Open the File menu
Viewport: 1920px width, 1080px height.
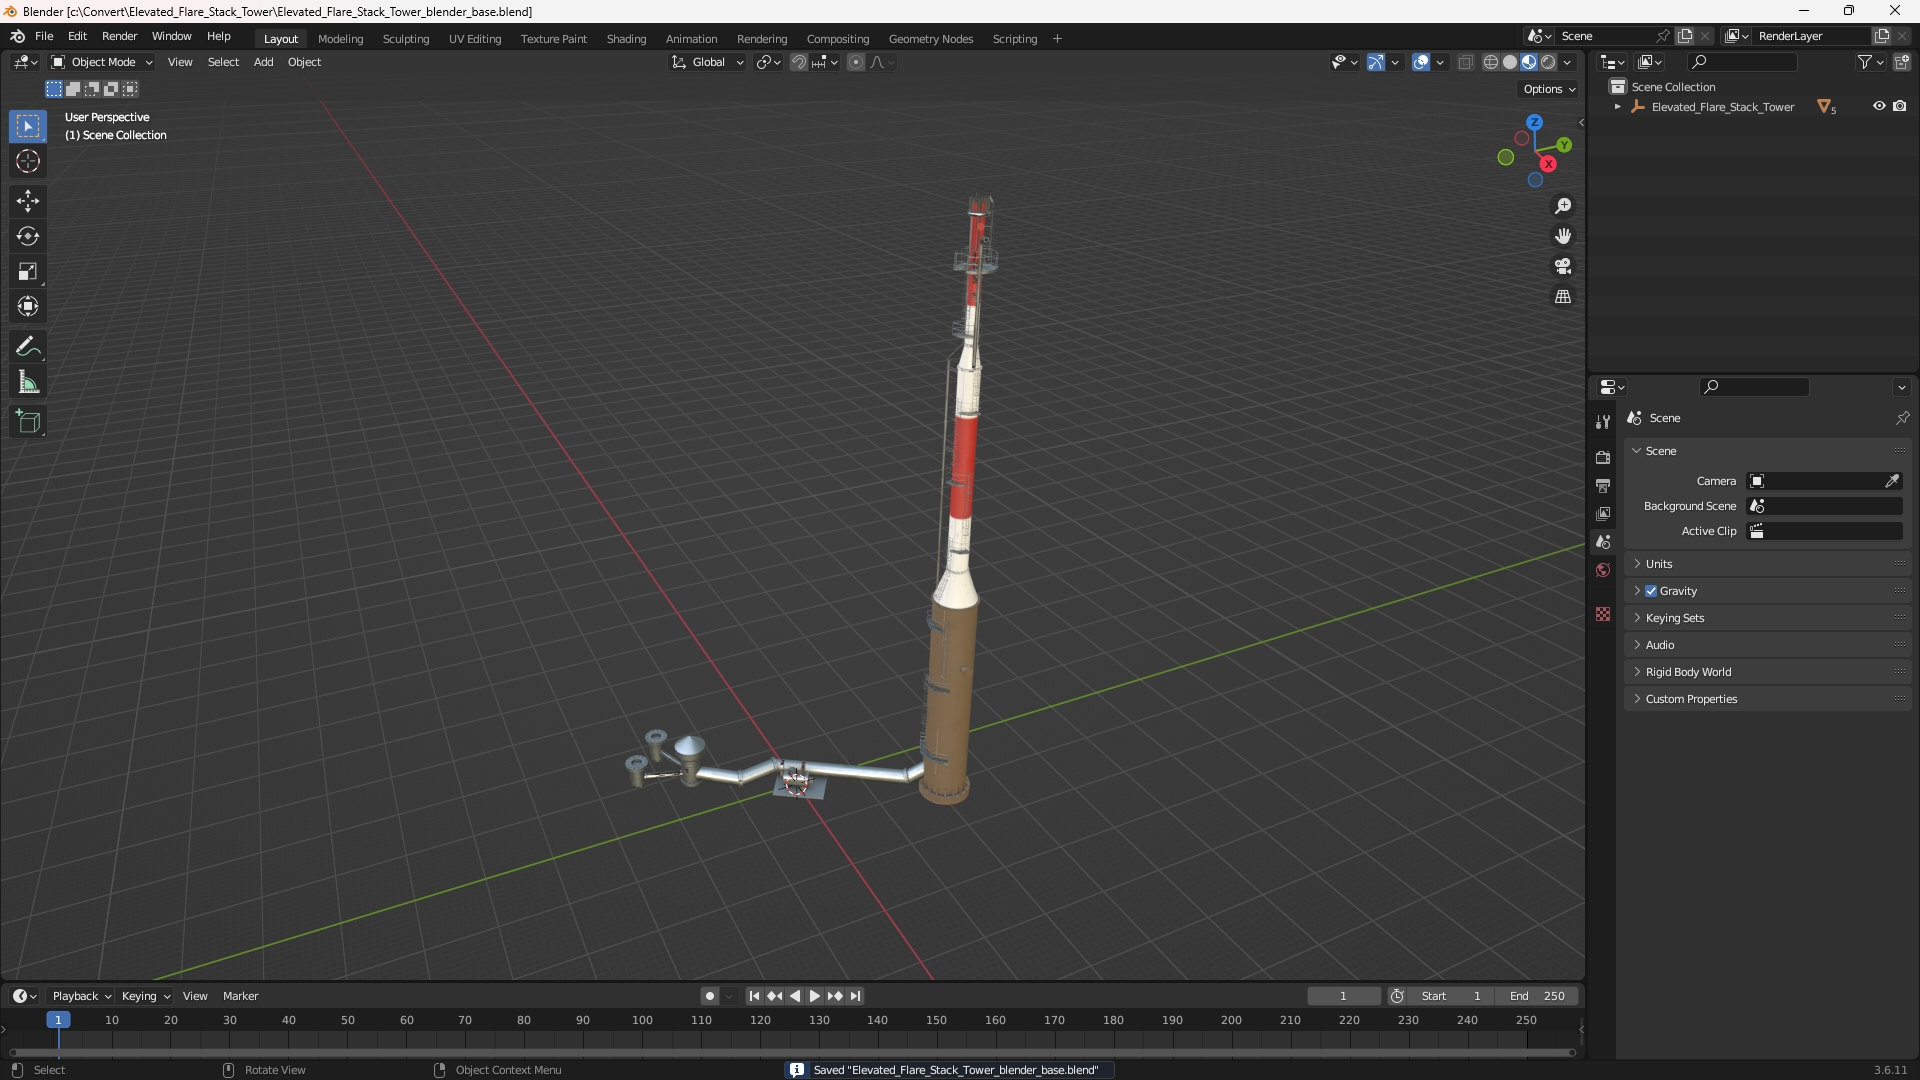[x=44, y=36]
